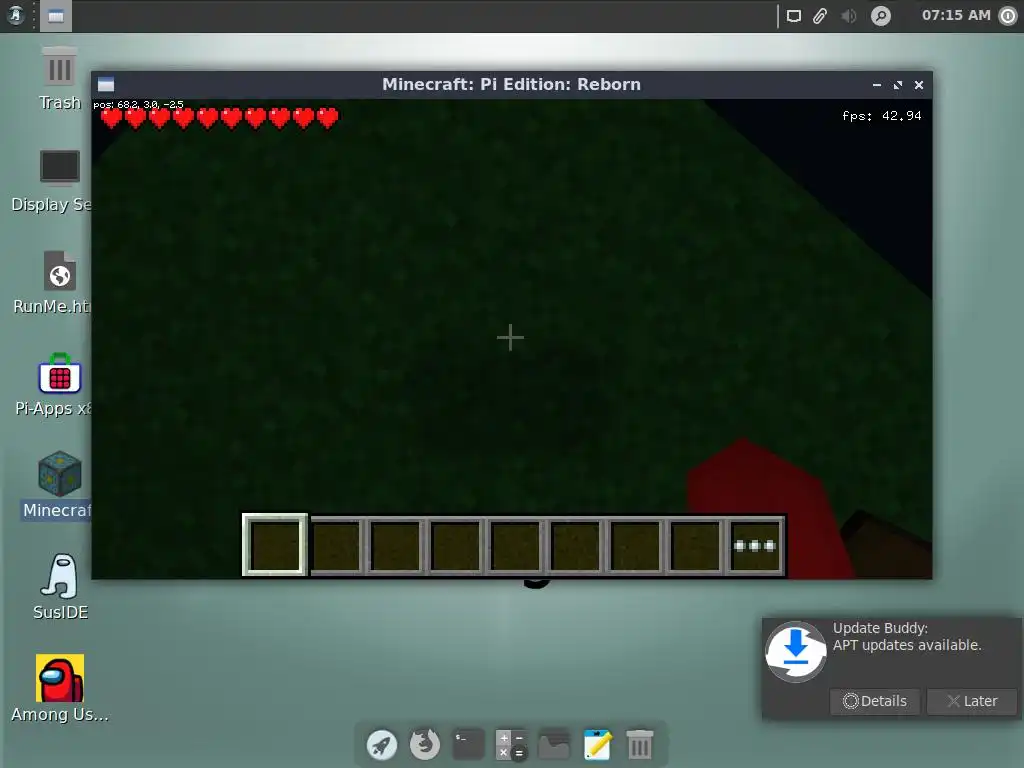Click the volume speaker tray icon
The width and height of the screenshot is (1024, 768).
tap(848, 16)
